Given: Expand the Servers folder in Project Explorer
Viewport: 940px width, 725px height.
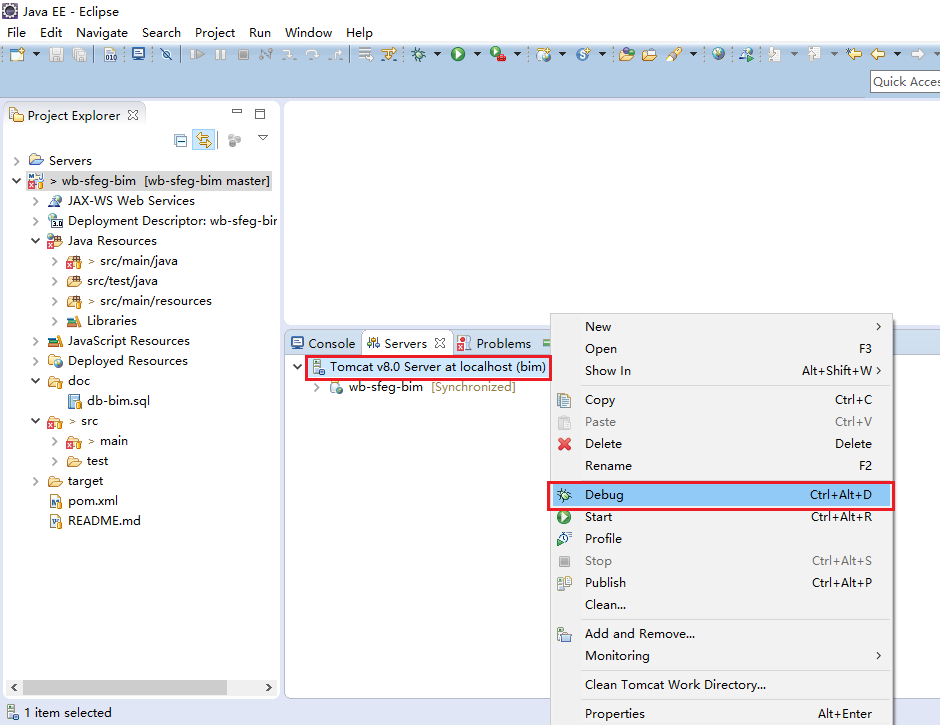Looking at the screenshot, I should [16, 161].
